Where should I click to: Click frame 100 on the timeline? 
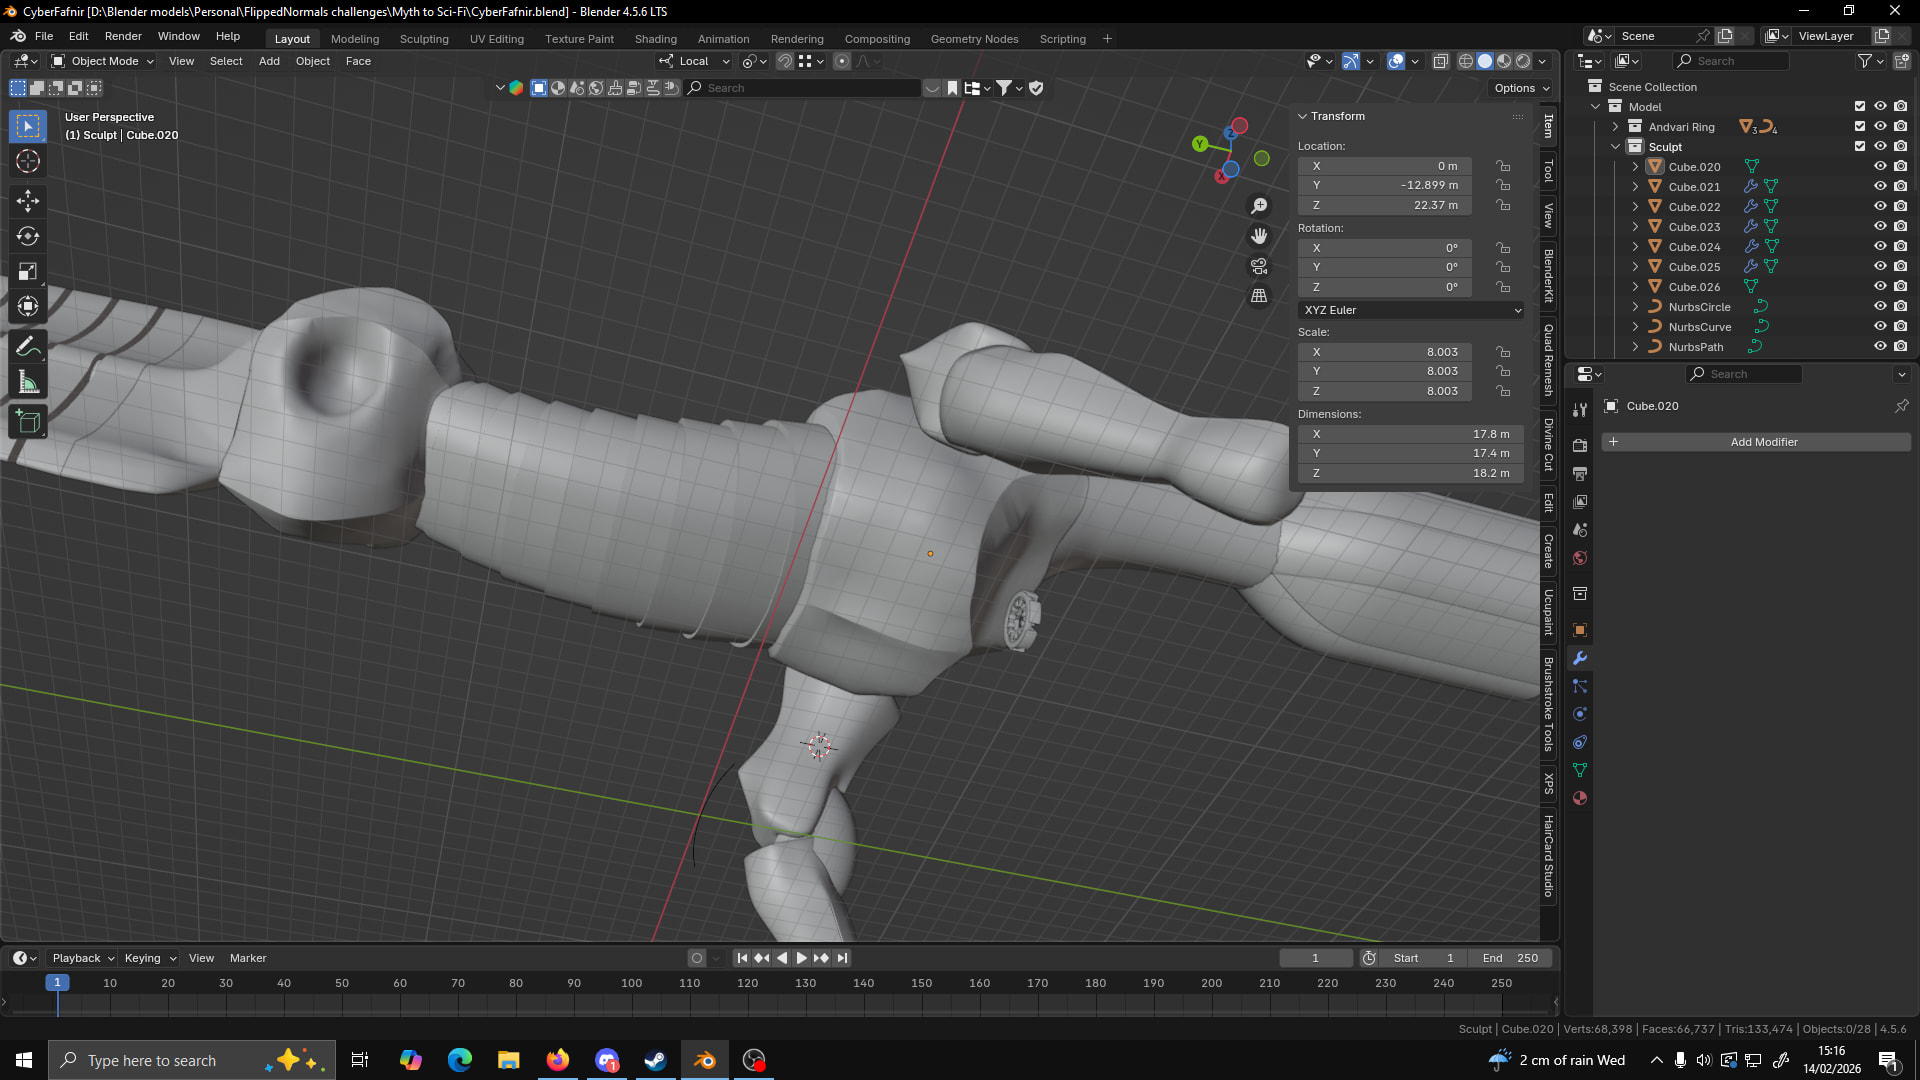coord(632,984)
